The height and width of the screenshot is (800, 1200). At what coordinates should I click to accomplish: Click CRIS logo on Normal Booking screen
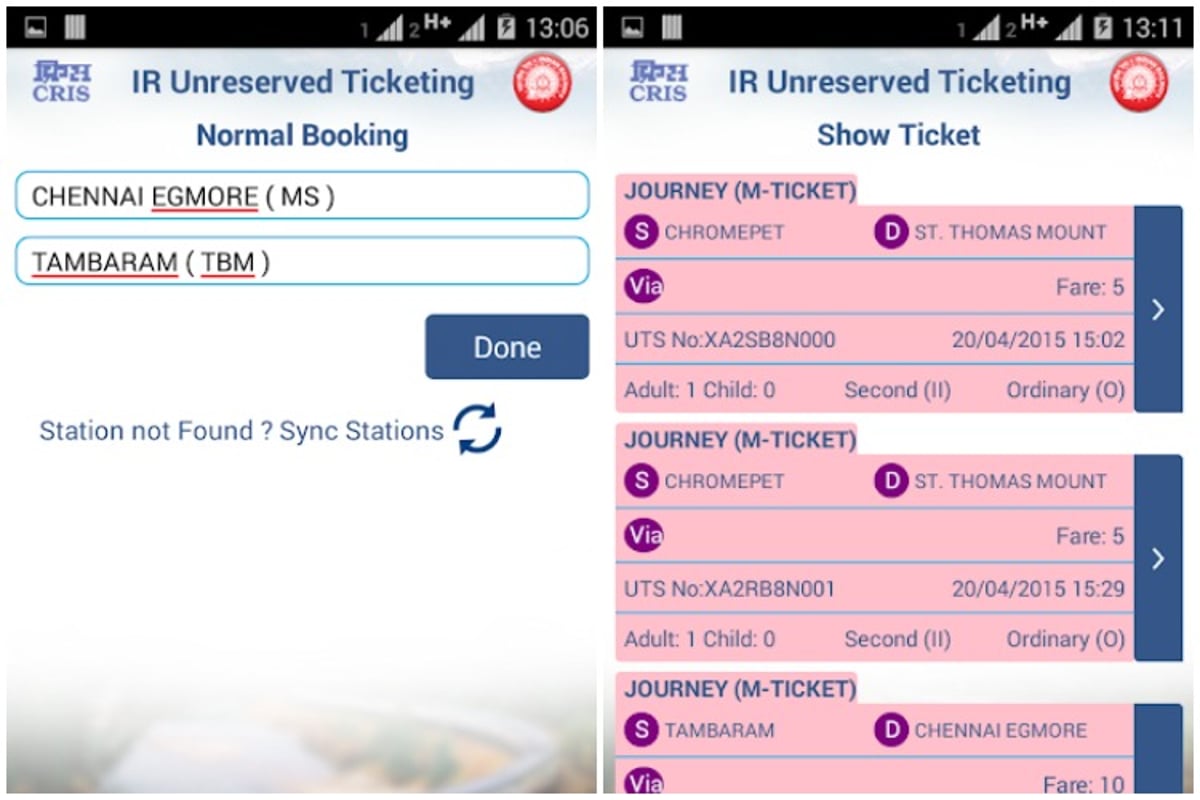61,82
